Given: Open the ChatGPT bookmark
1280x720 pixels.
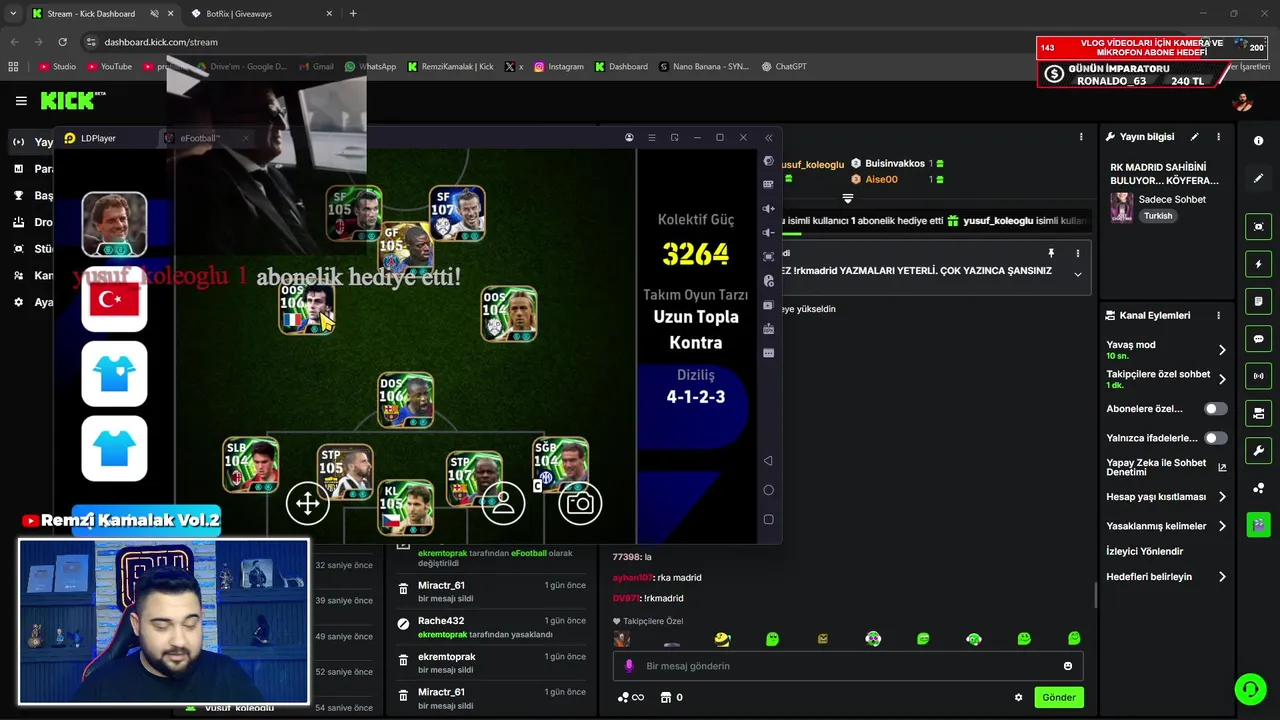Looking at the screenshot, I should tap(784, 66).
